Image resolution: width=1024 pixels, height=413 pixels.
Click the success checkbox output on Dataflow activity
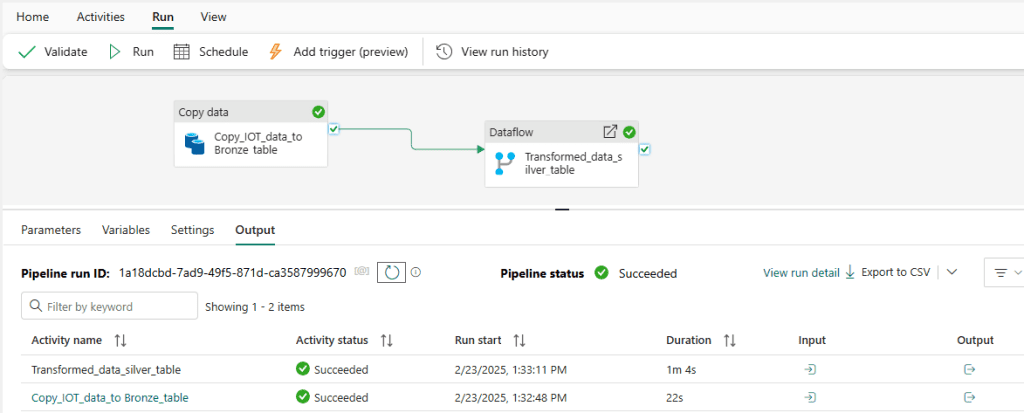645,150
